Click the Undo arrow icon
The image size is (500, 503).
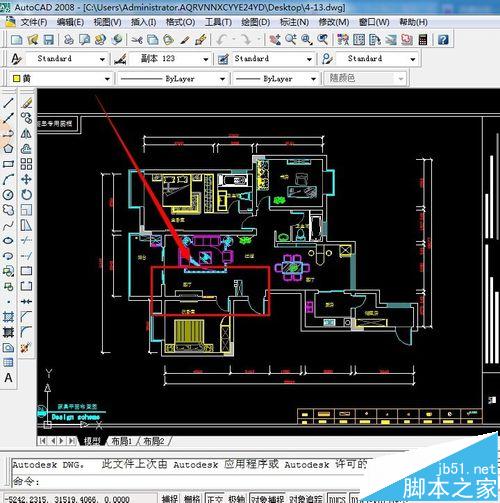tap(221, 40)
